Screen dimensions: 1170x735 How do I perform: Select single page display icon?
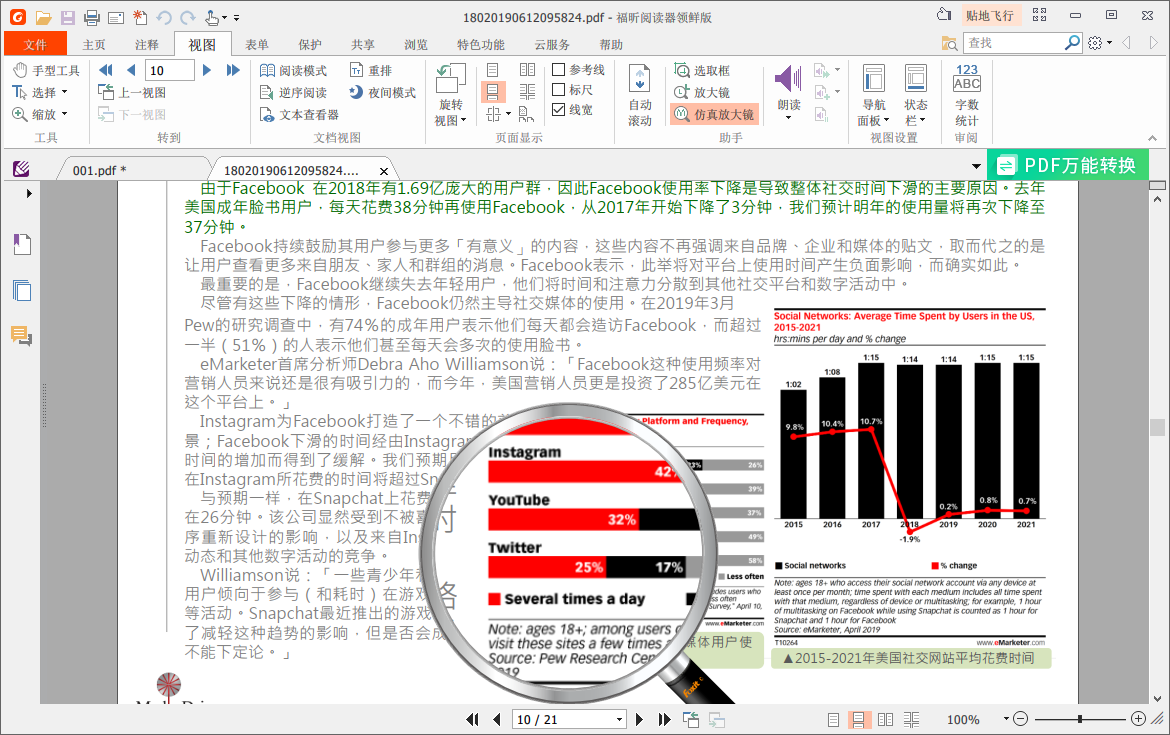point(492,70)
